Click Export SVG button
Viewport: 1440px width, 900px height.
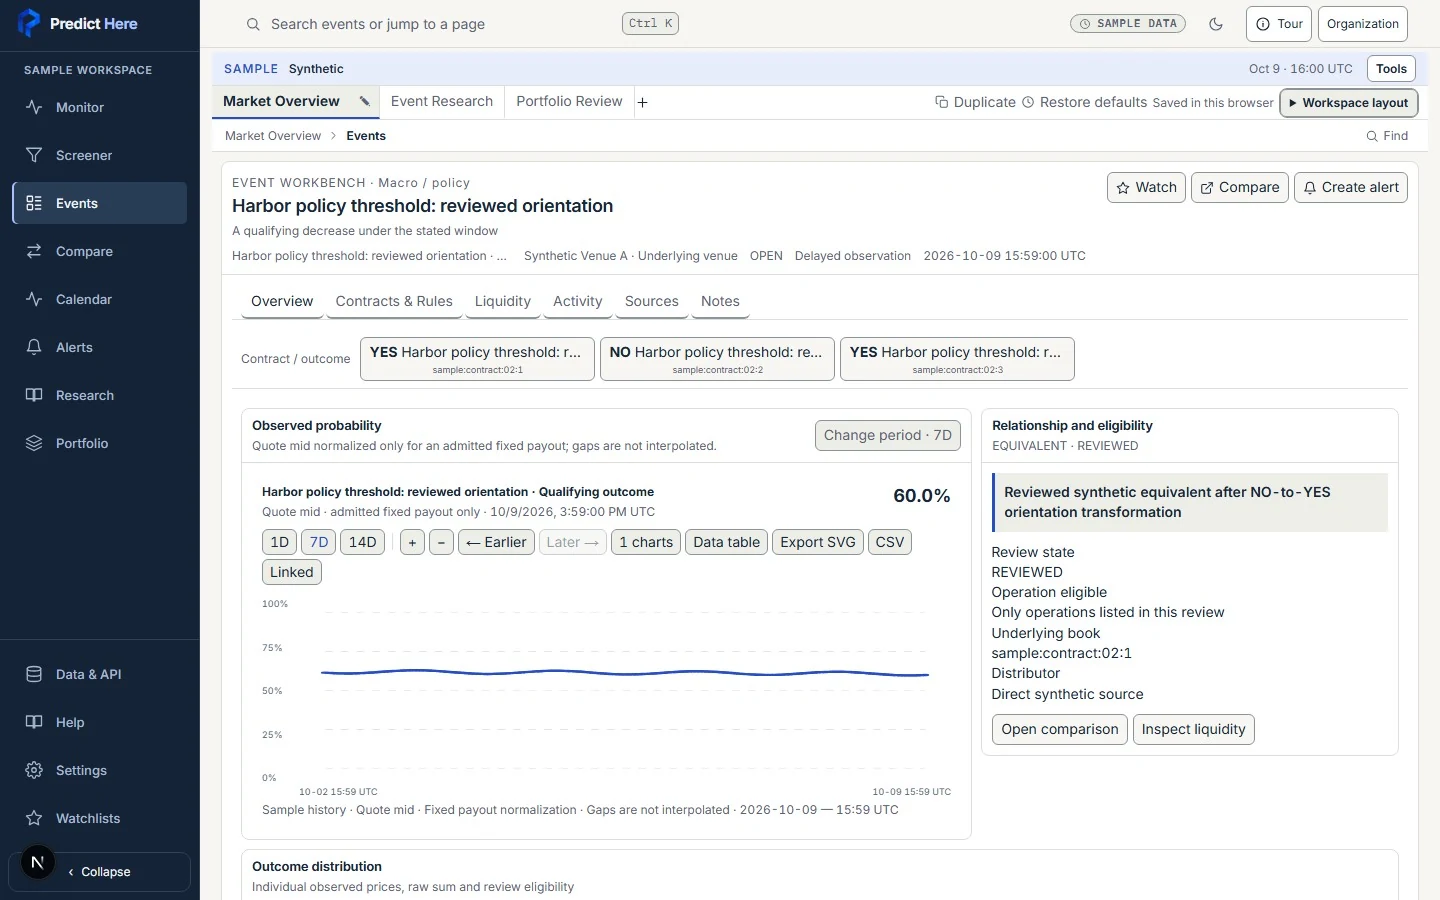point(818,542)
